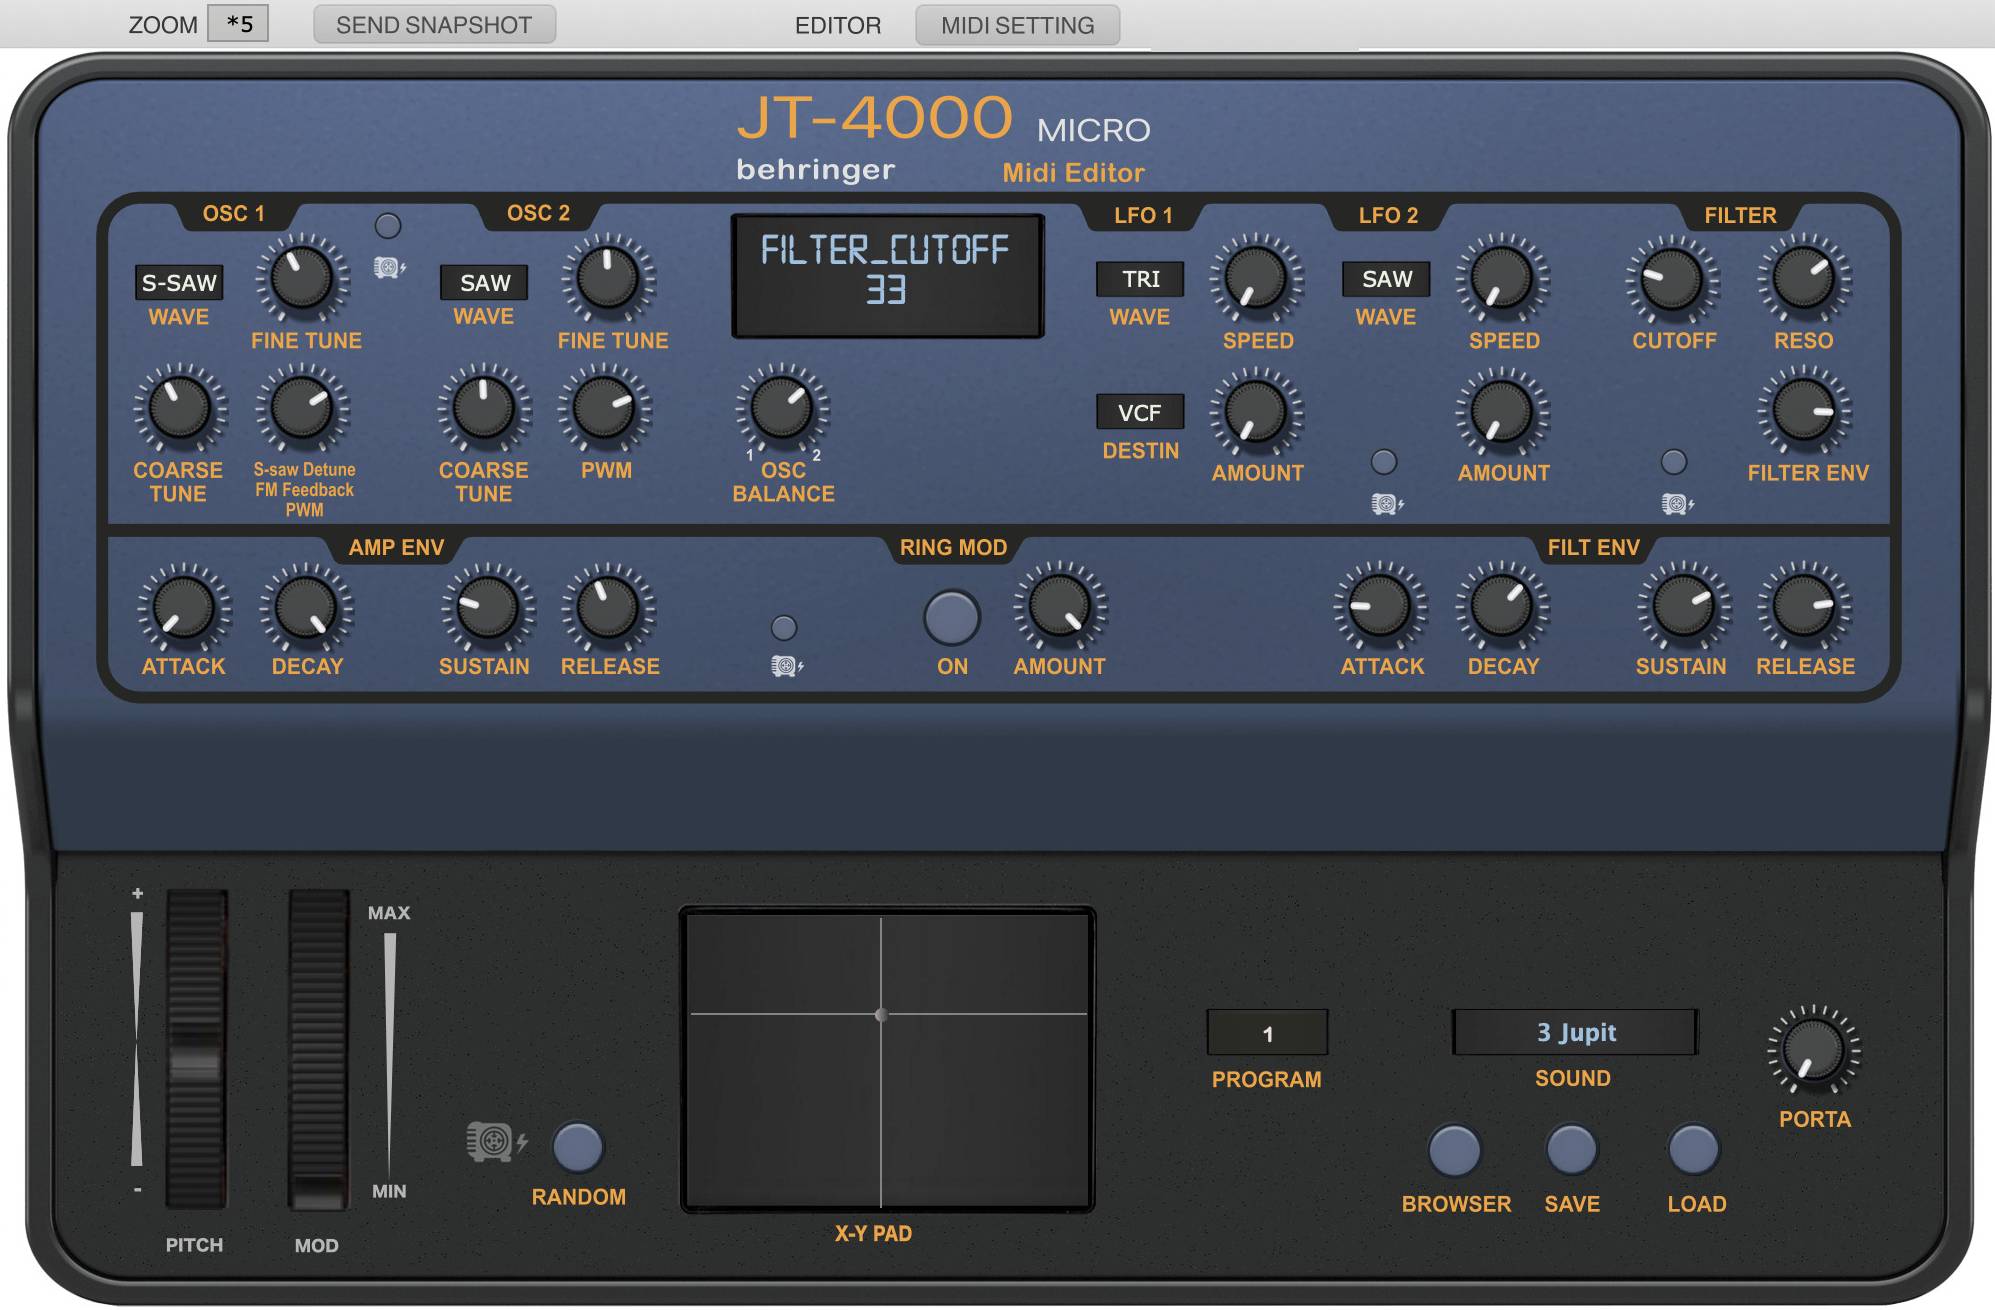Click the LFO 2 SPEED knob

pyautogui.click(x=1502, y=279)
